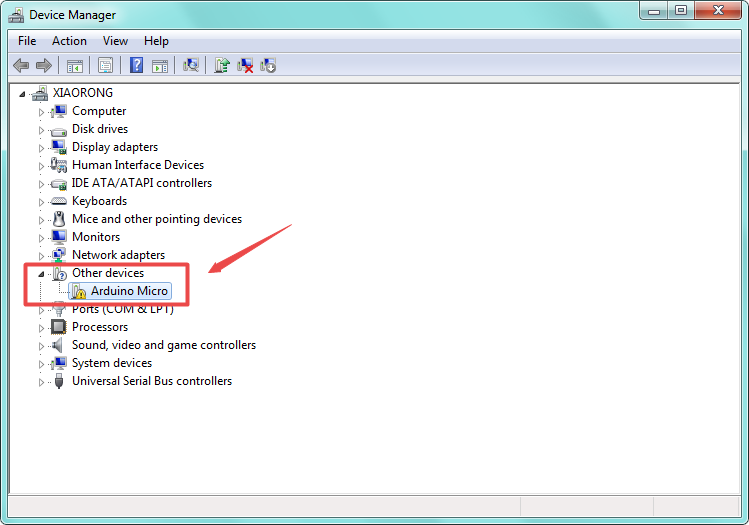Open the Help menu
The height and width of the screenshot is (525, 749).
pos(156,41)
